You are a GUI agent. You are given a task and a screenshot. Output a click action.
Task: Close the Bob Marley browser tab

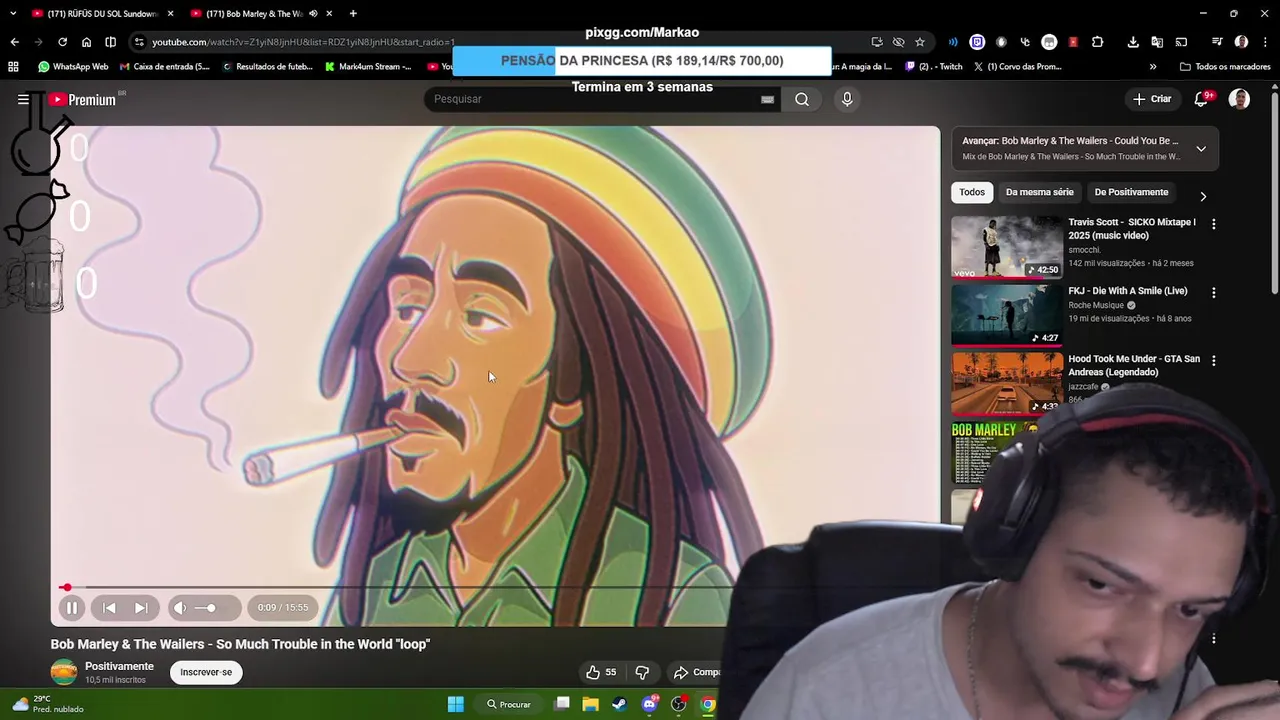pos(329,13)
